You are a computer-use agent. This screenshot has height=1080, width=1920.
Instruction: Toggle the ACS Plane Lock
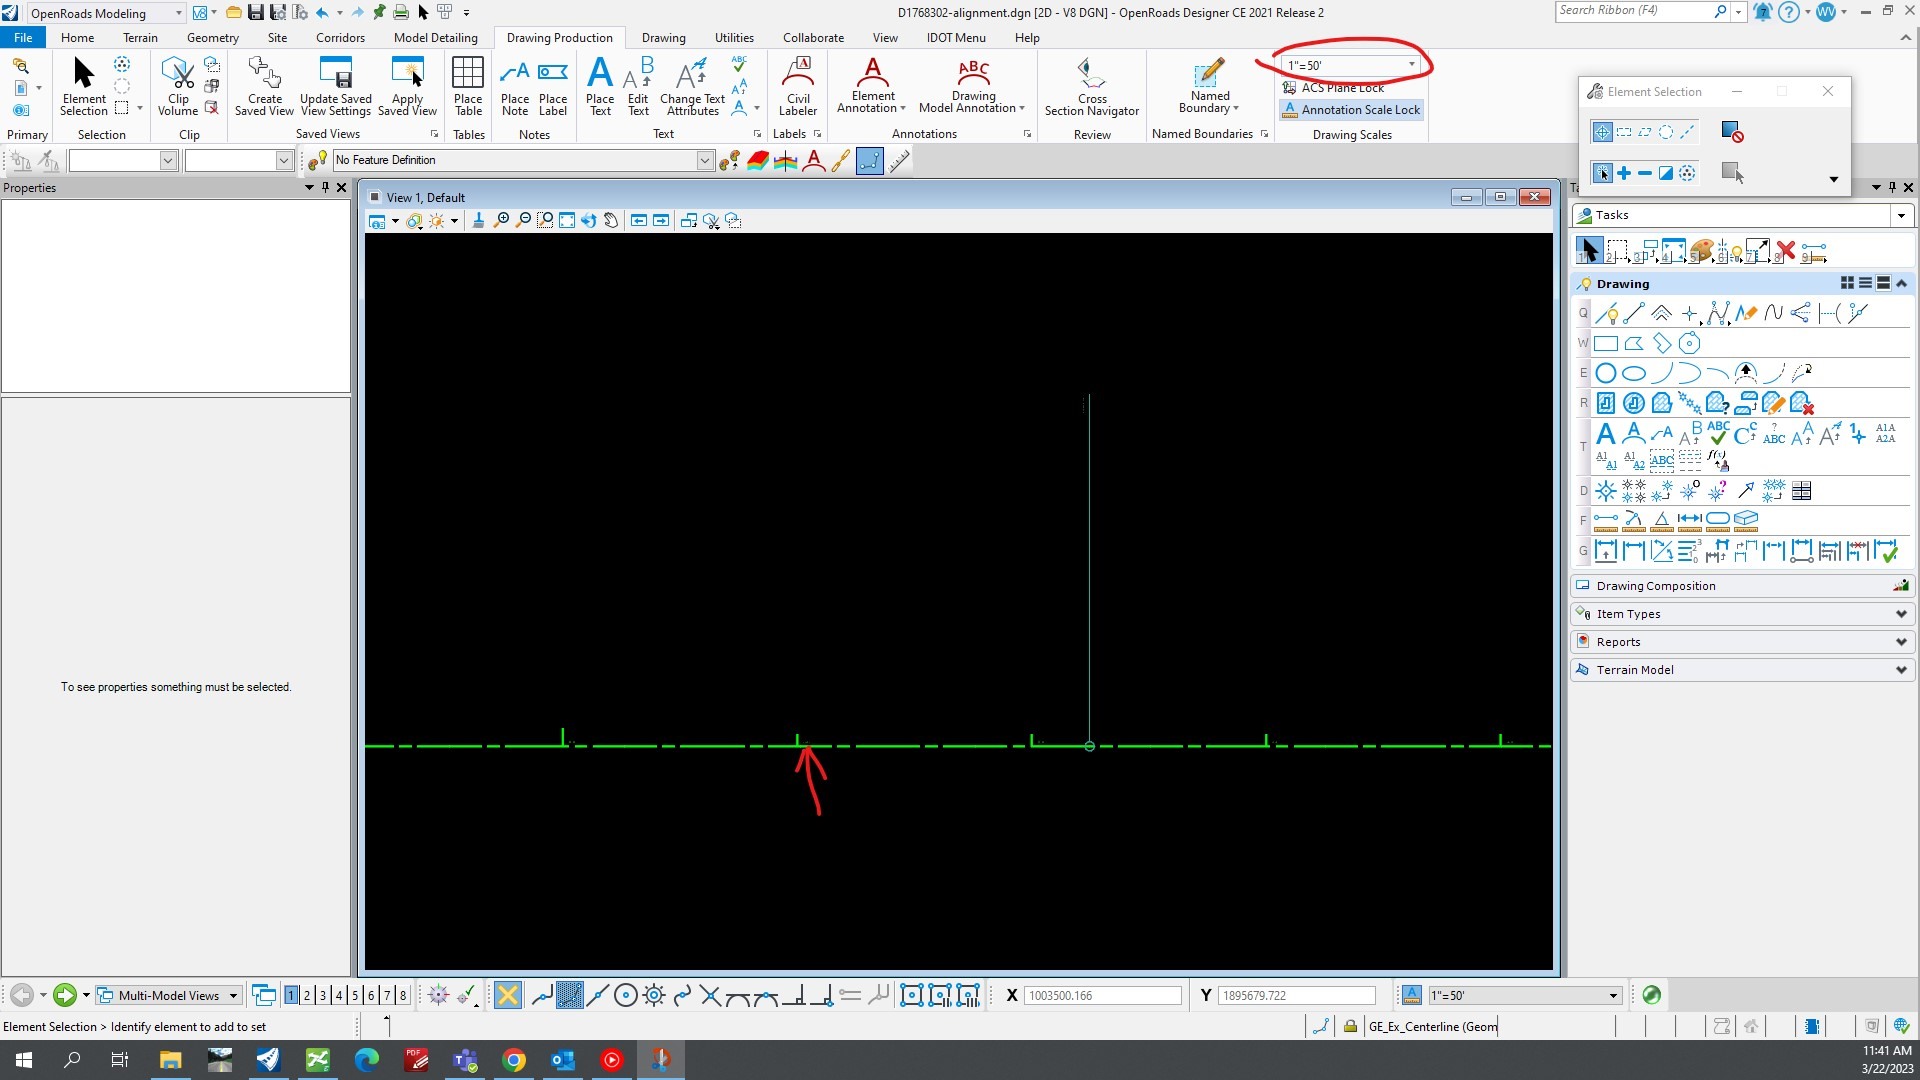pos(1334,88)
